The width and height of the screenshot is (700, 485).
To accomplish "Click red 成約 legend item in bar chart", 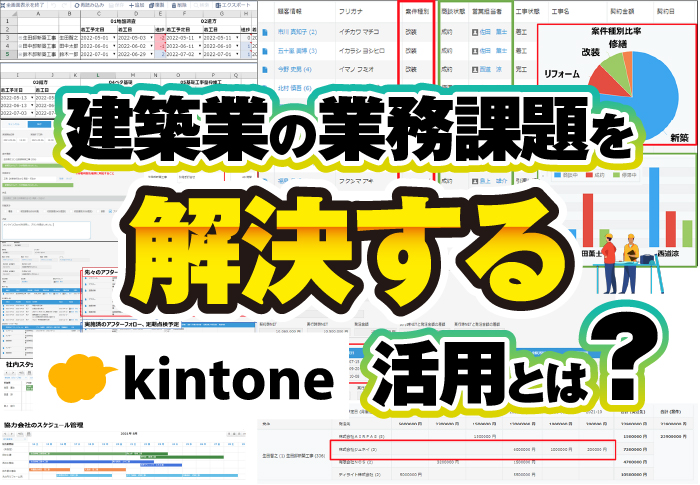I will 595,175.
